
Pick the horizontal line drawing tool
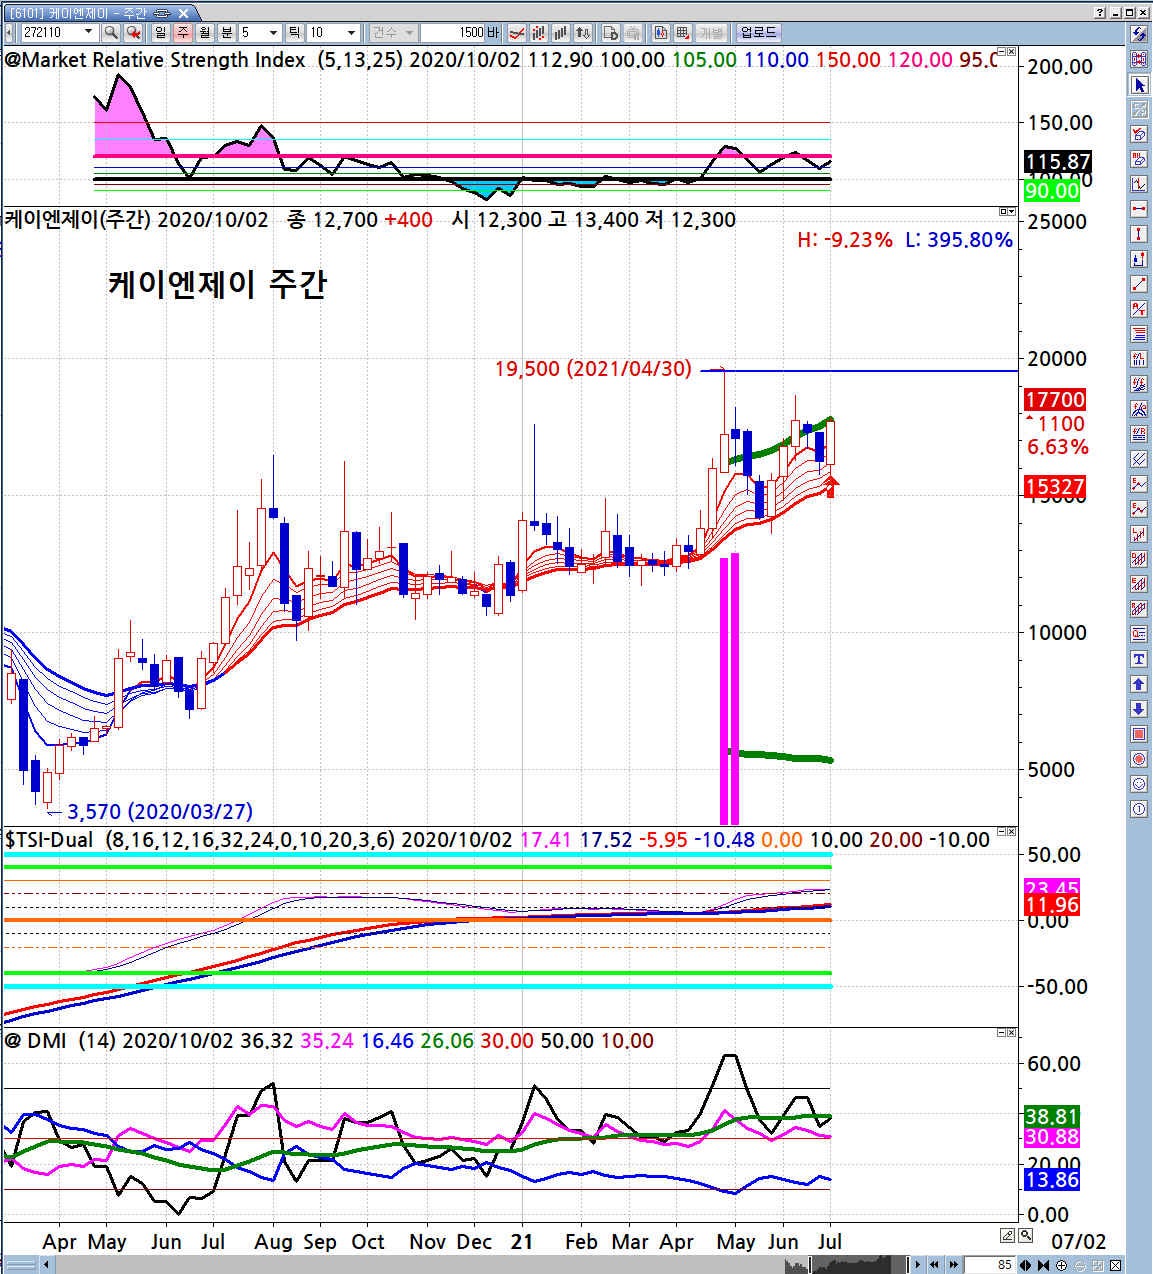tap(1139, 209)
